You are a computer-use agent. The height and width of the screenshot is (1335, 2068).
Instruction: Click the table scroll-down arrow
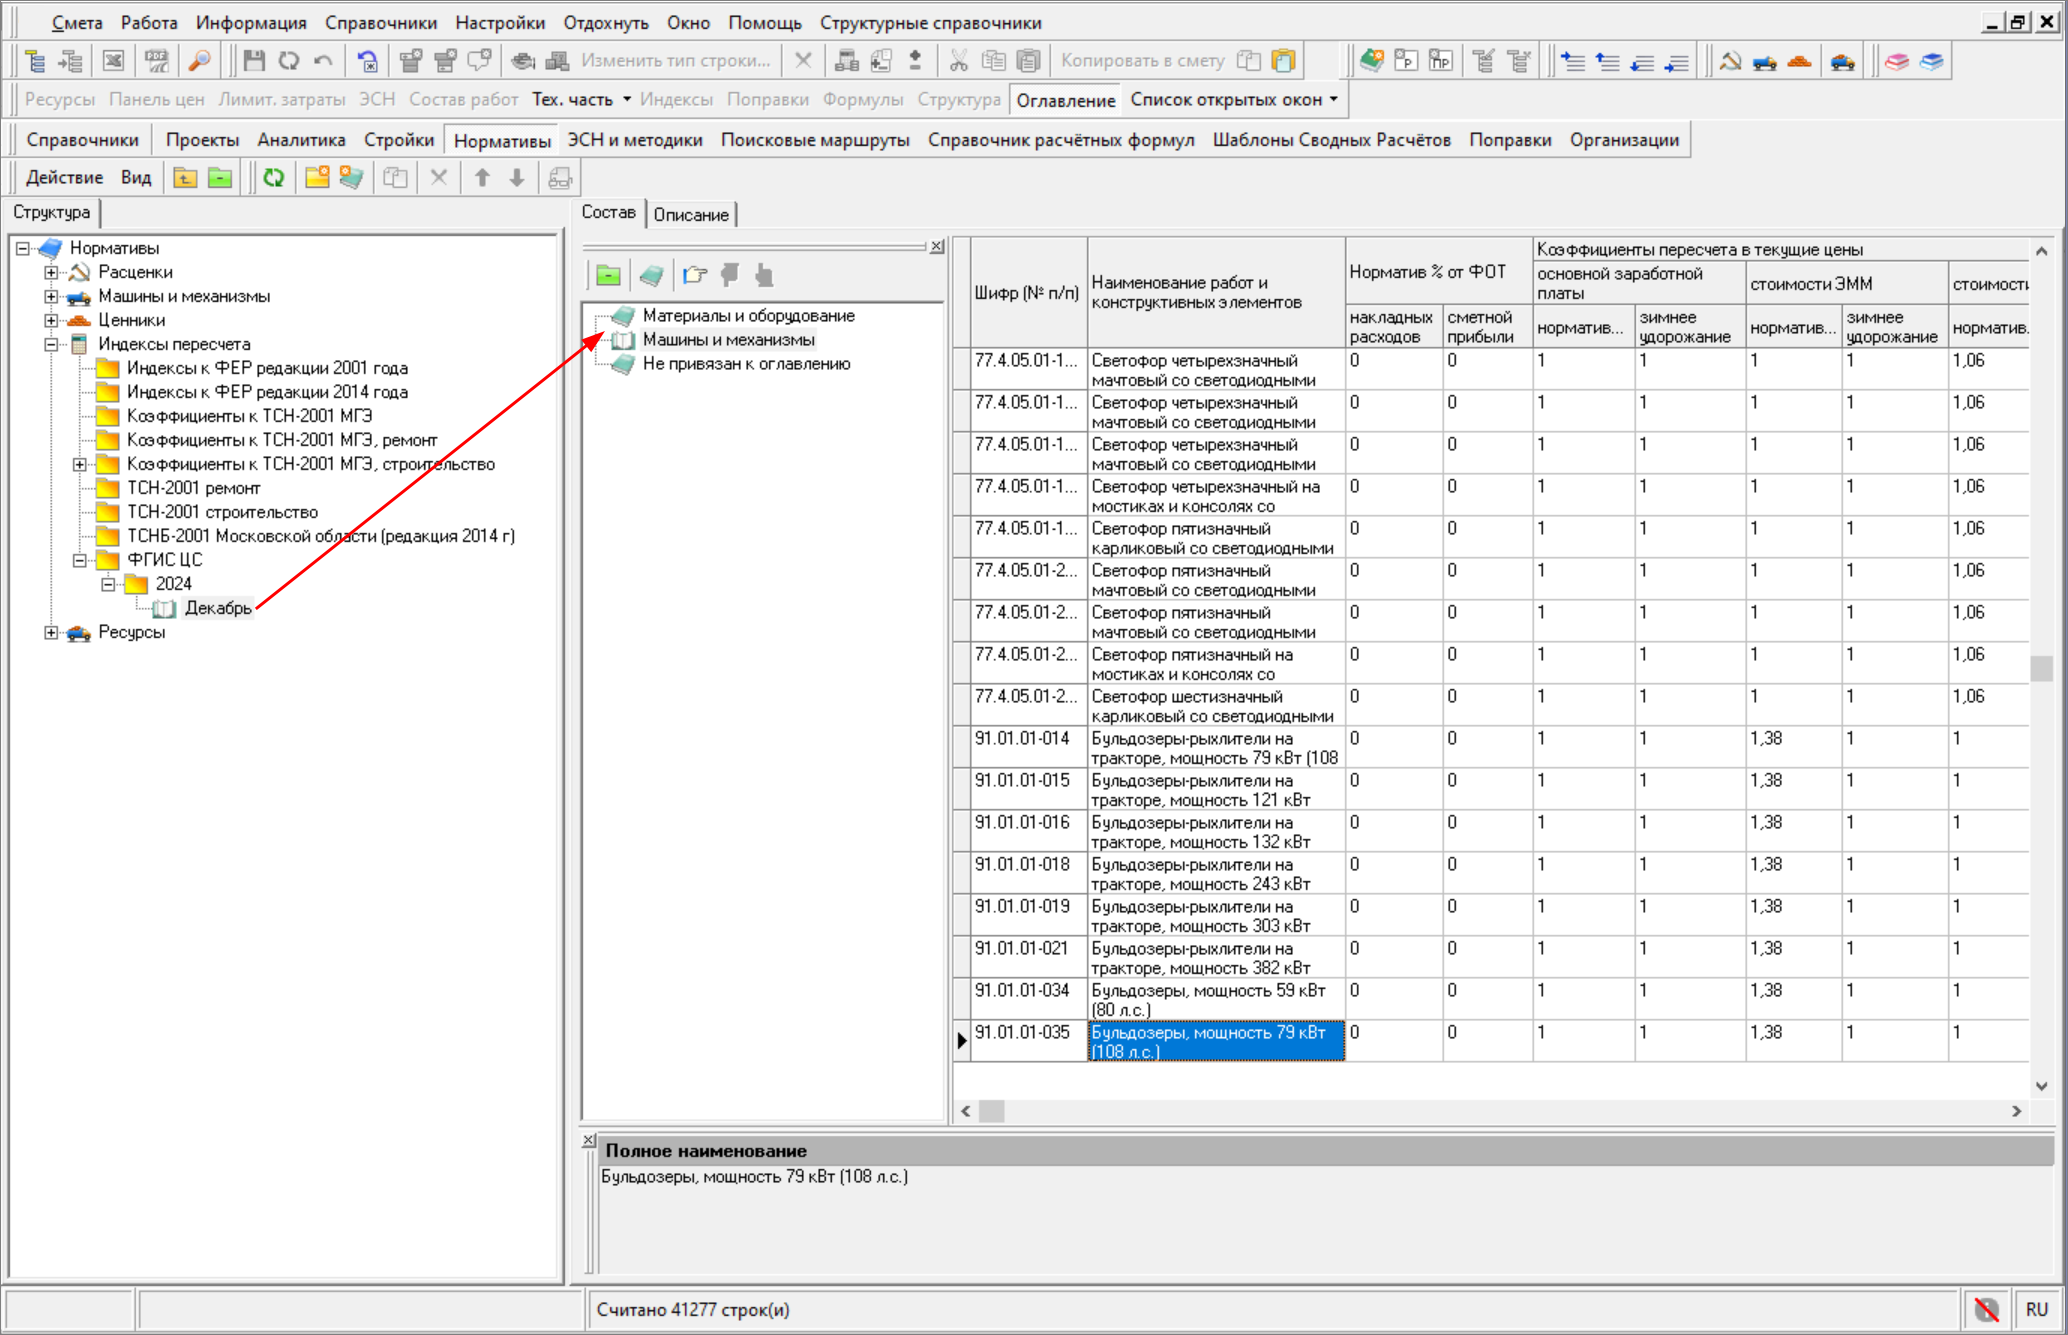tap(2041, 1086)
